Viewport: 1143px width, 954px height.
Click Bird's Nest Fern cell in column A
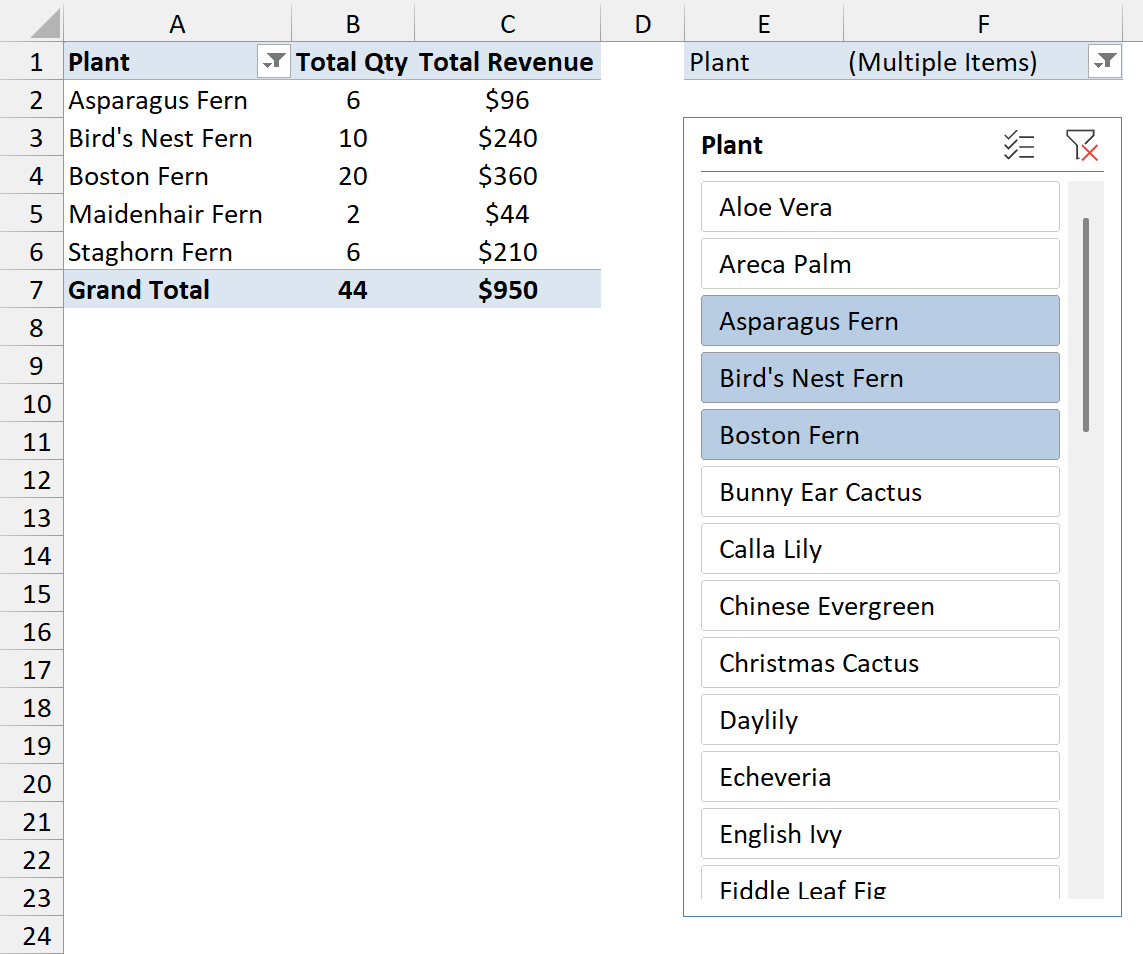pyautogui.click(x=177, y=138)
